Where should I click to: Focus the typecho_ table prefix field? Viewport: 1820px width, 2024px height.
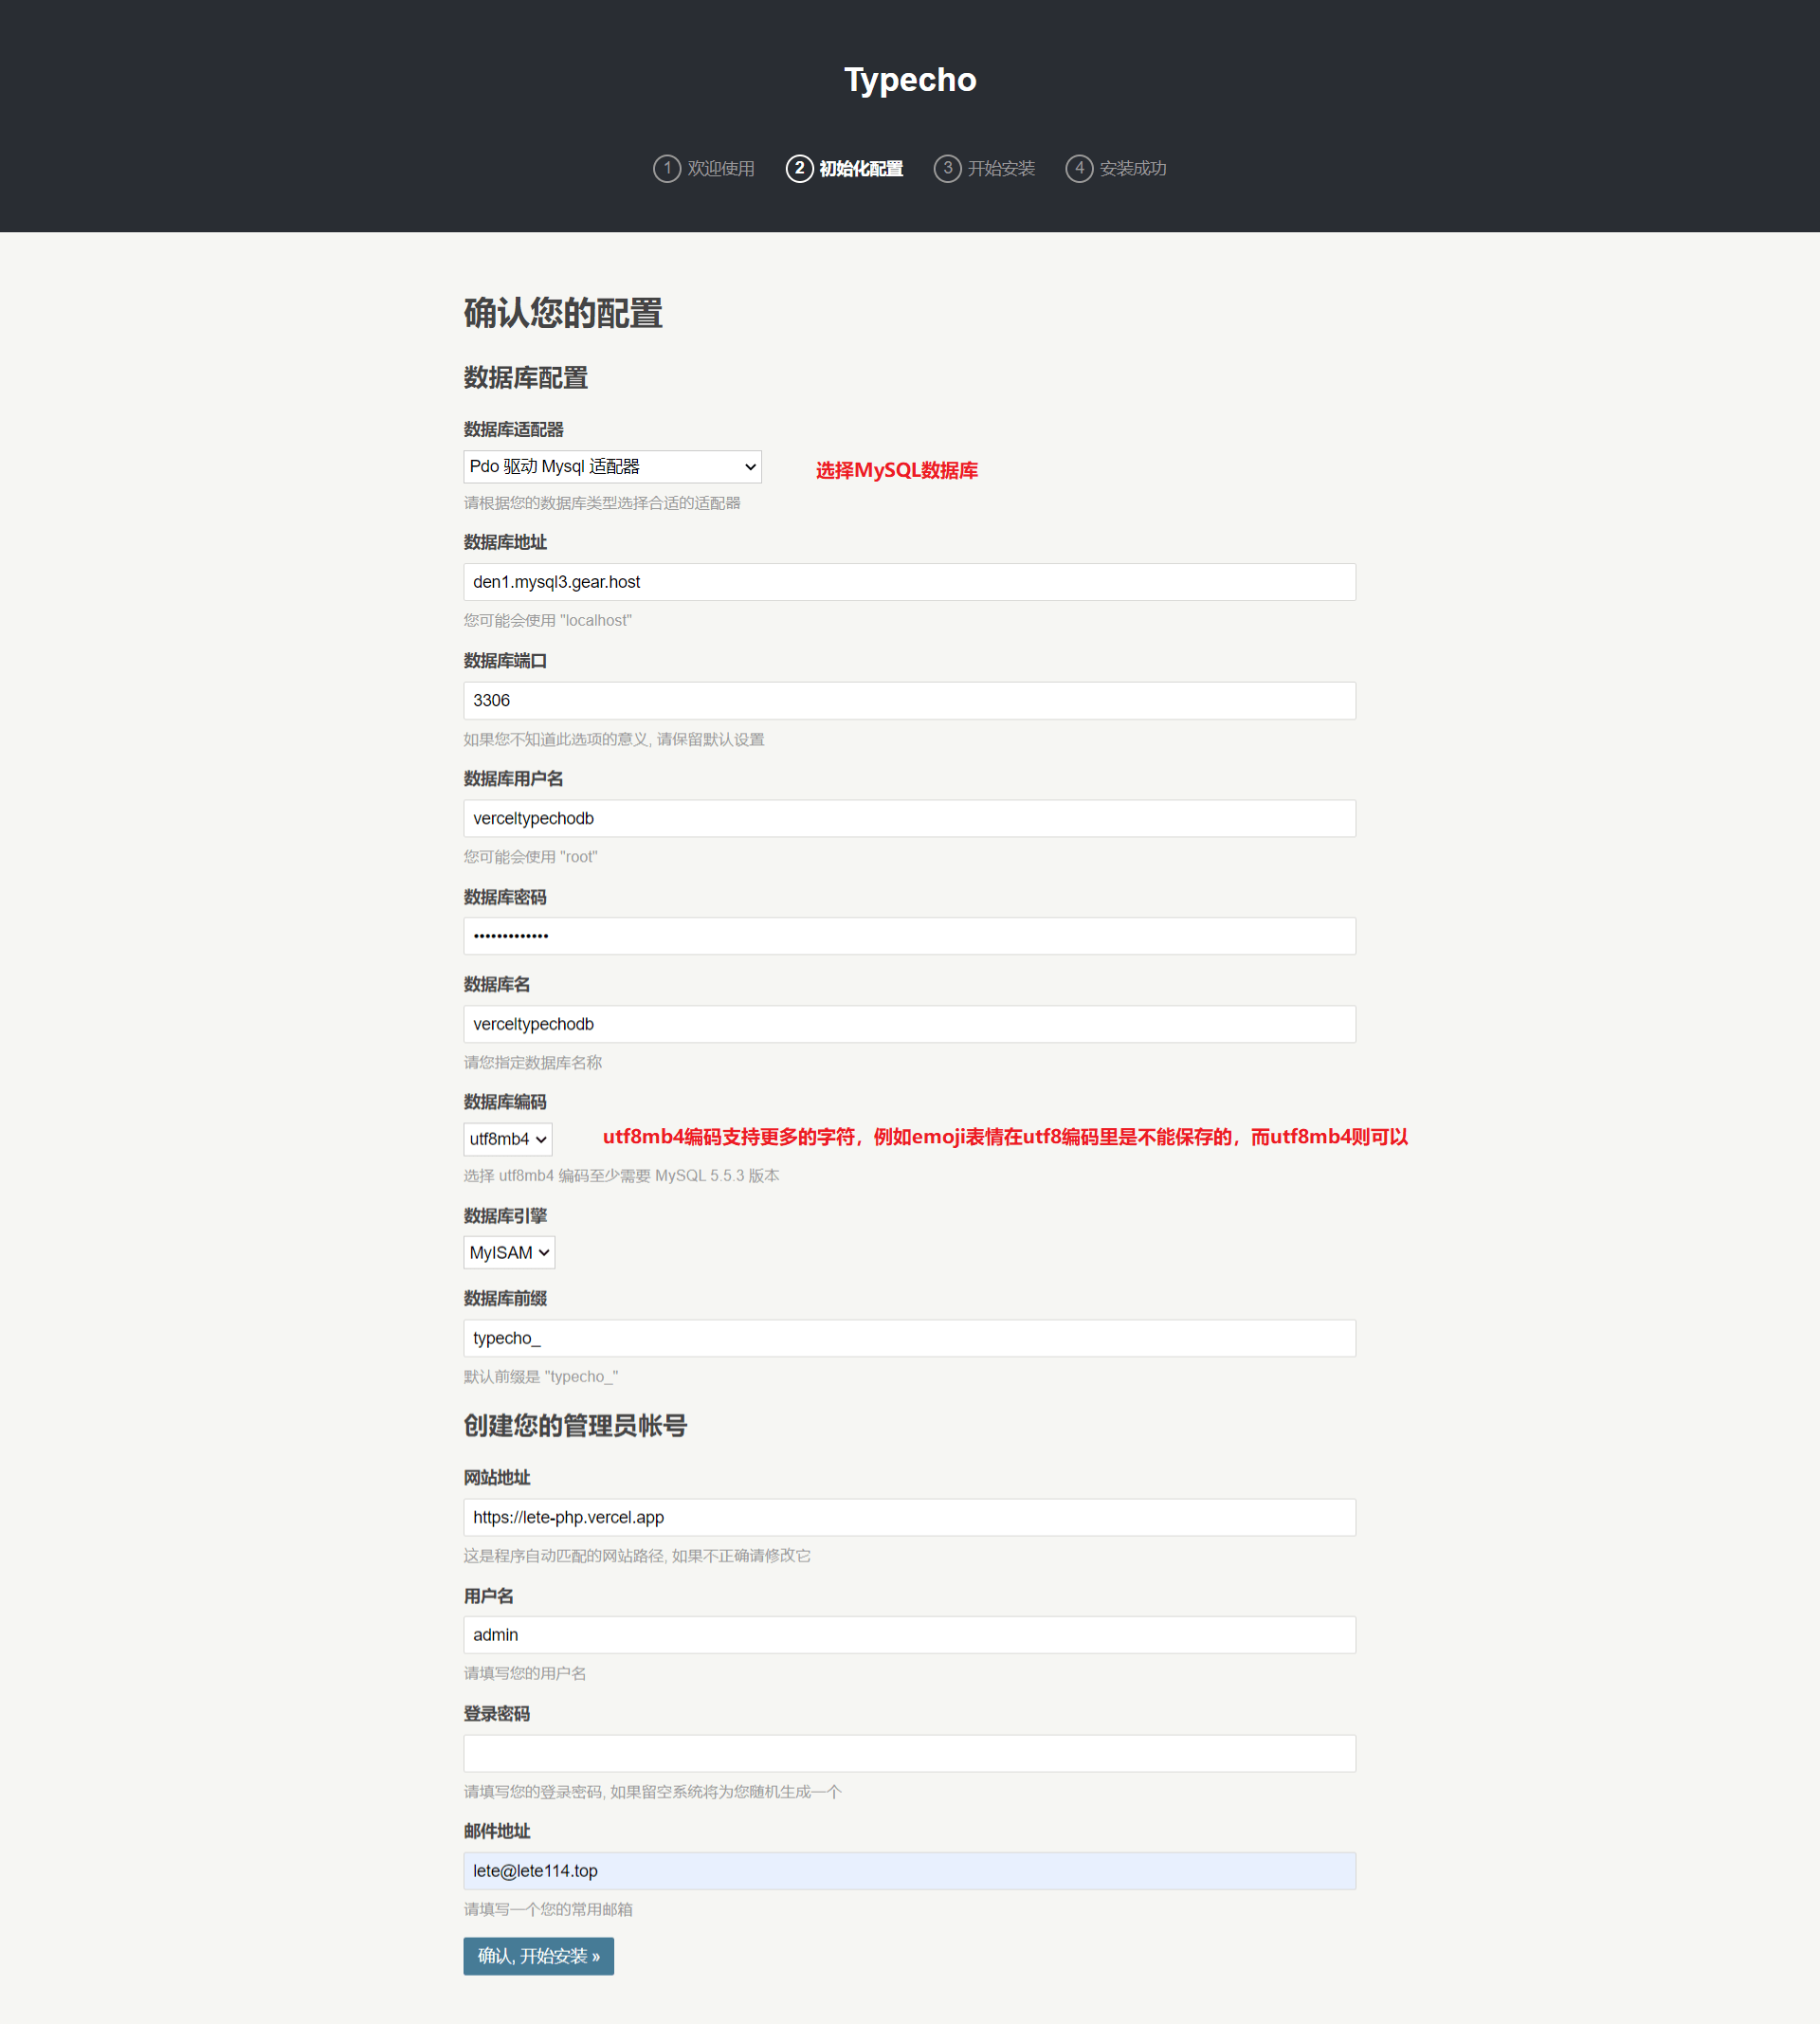point(909,1338)
